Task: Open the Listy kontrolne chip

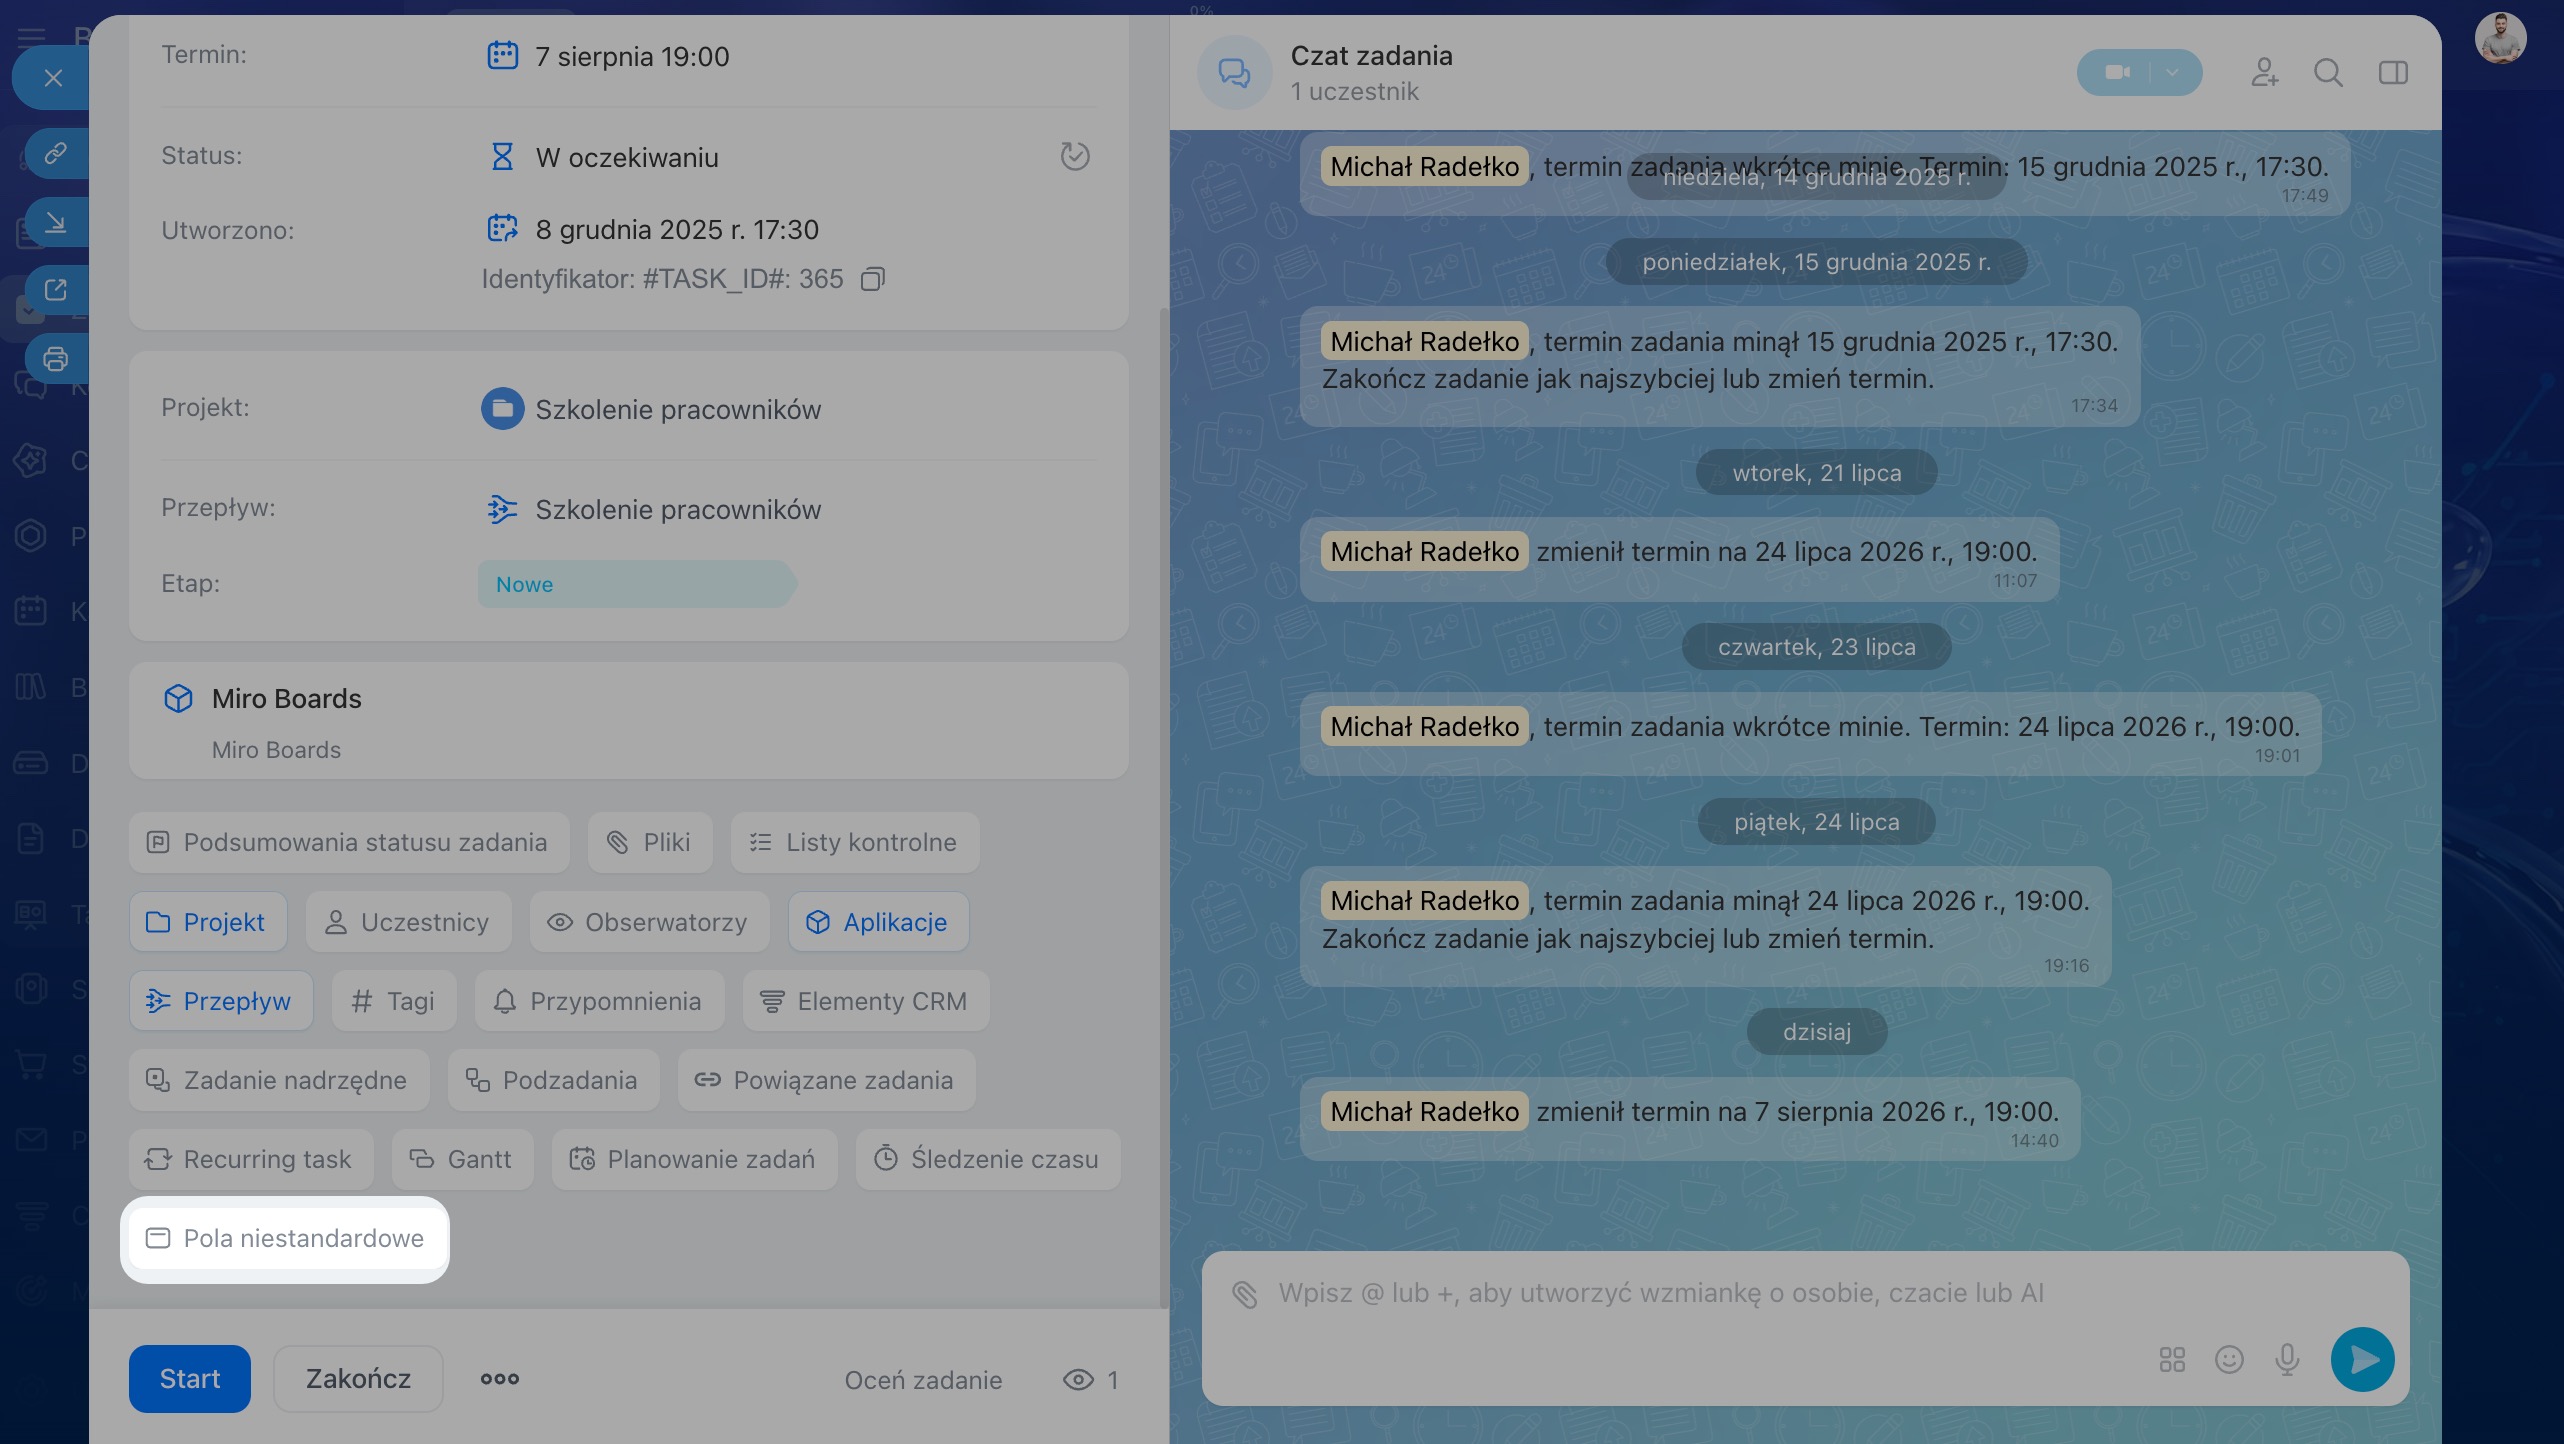Action: 855,842
